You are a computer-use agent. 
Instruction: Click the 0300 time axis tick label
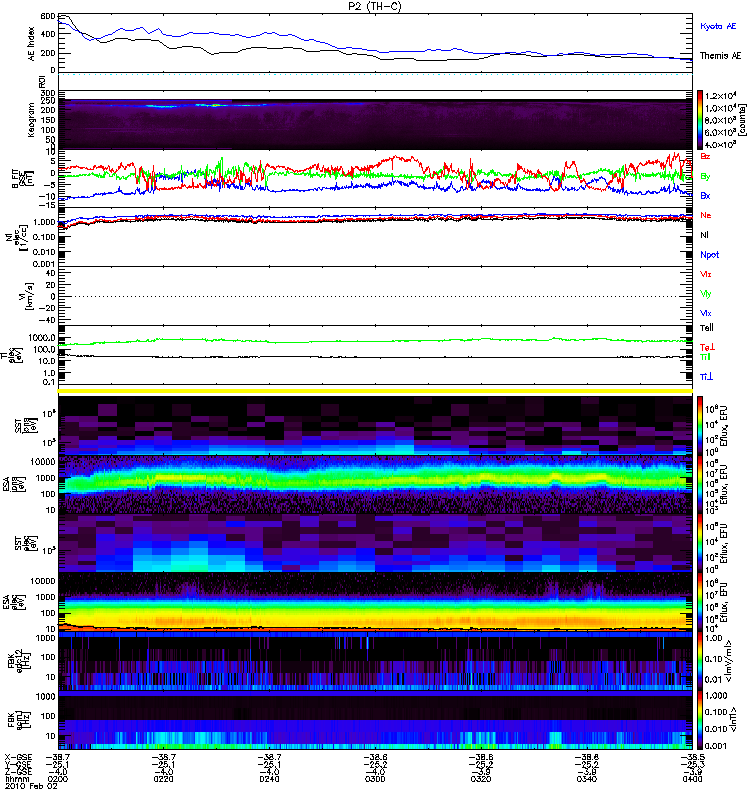375,779
